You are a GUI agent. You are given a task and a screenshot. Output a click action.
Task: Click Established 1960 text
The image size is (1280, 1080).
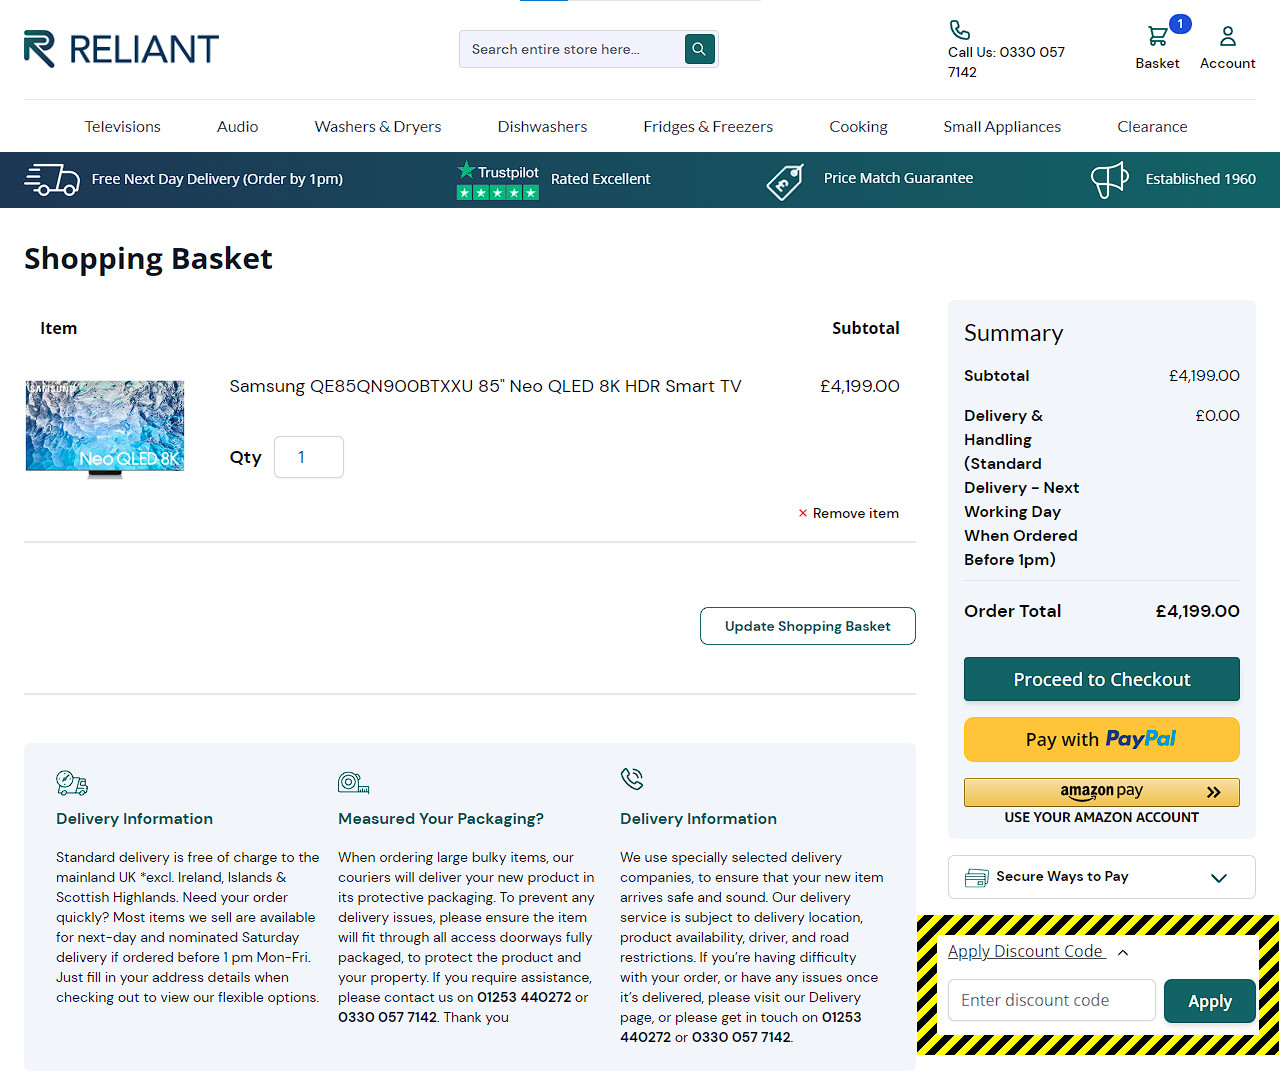pos(1200,179)
